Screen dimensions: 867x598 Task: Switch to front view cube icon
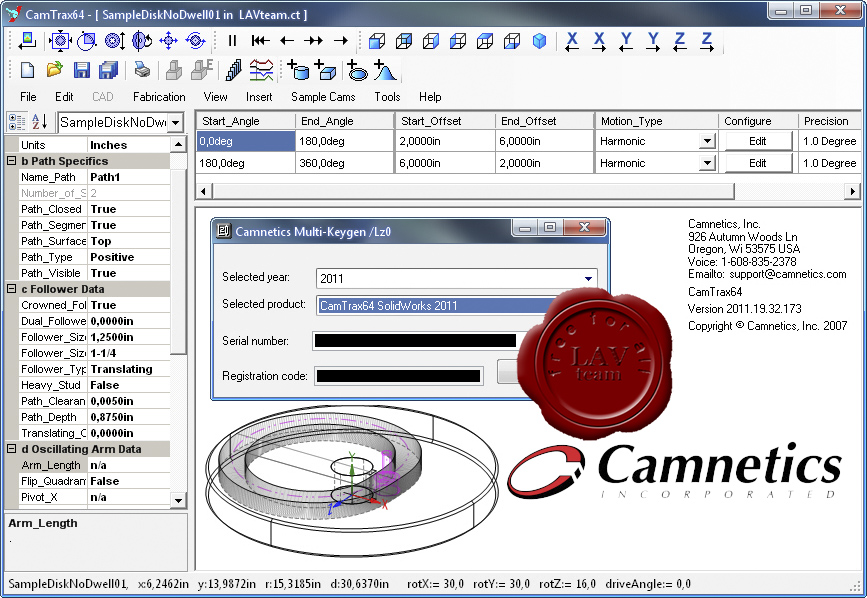point(377,41)
